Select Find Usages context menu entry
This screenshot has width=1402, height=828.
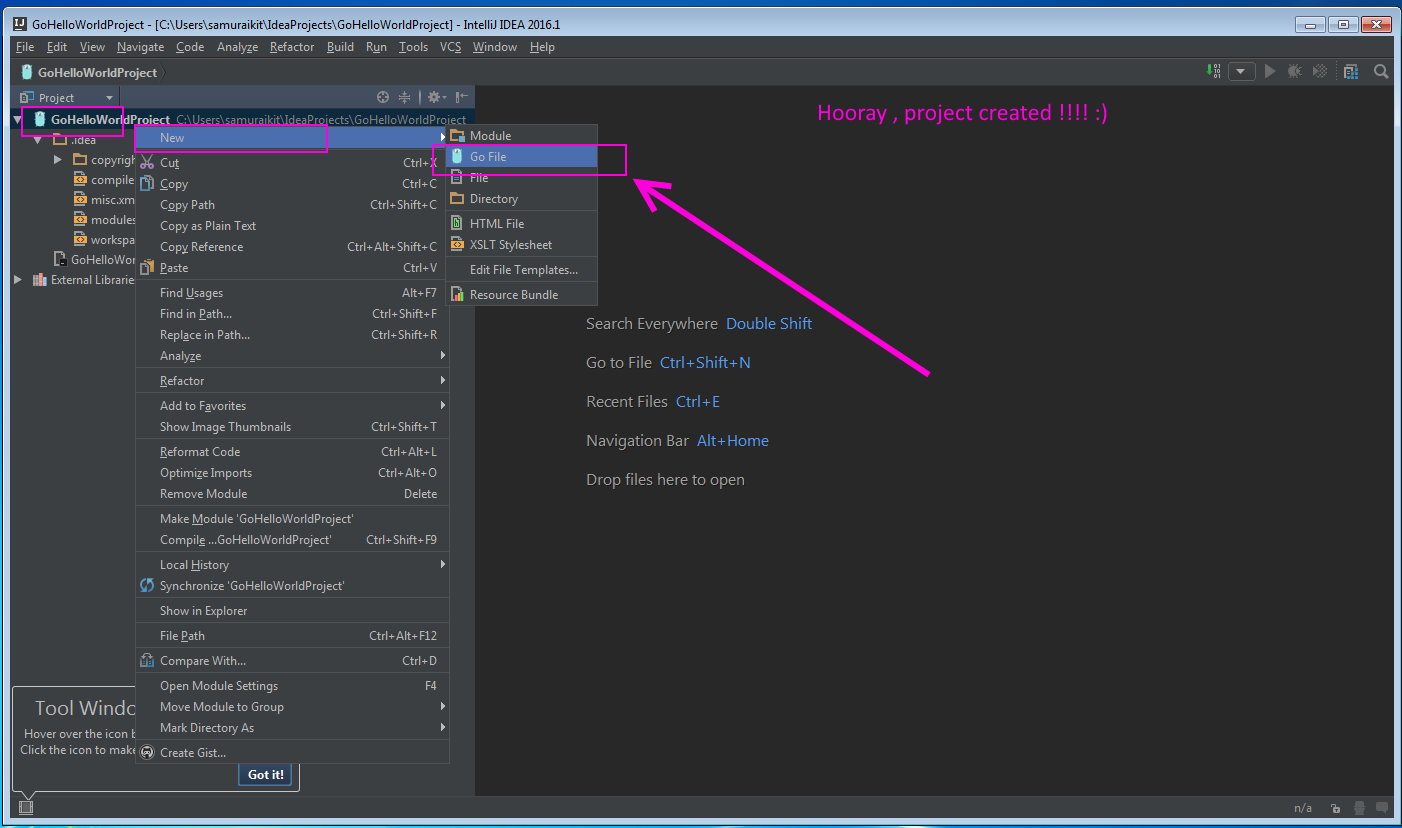[292, 293]
